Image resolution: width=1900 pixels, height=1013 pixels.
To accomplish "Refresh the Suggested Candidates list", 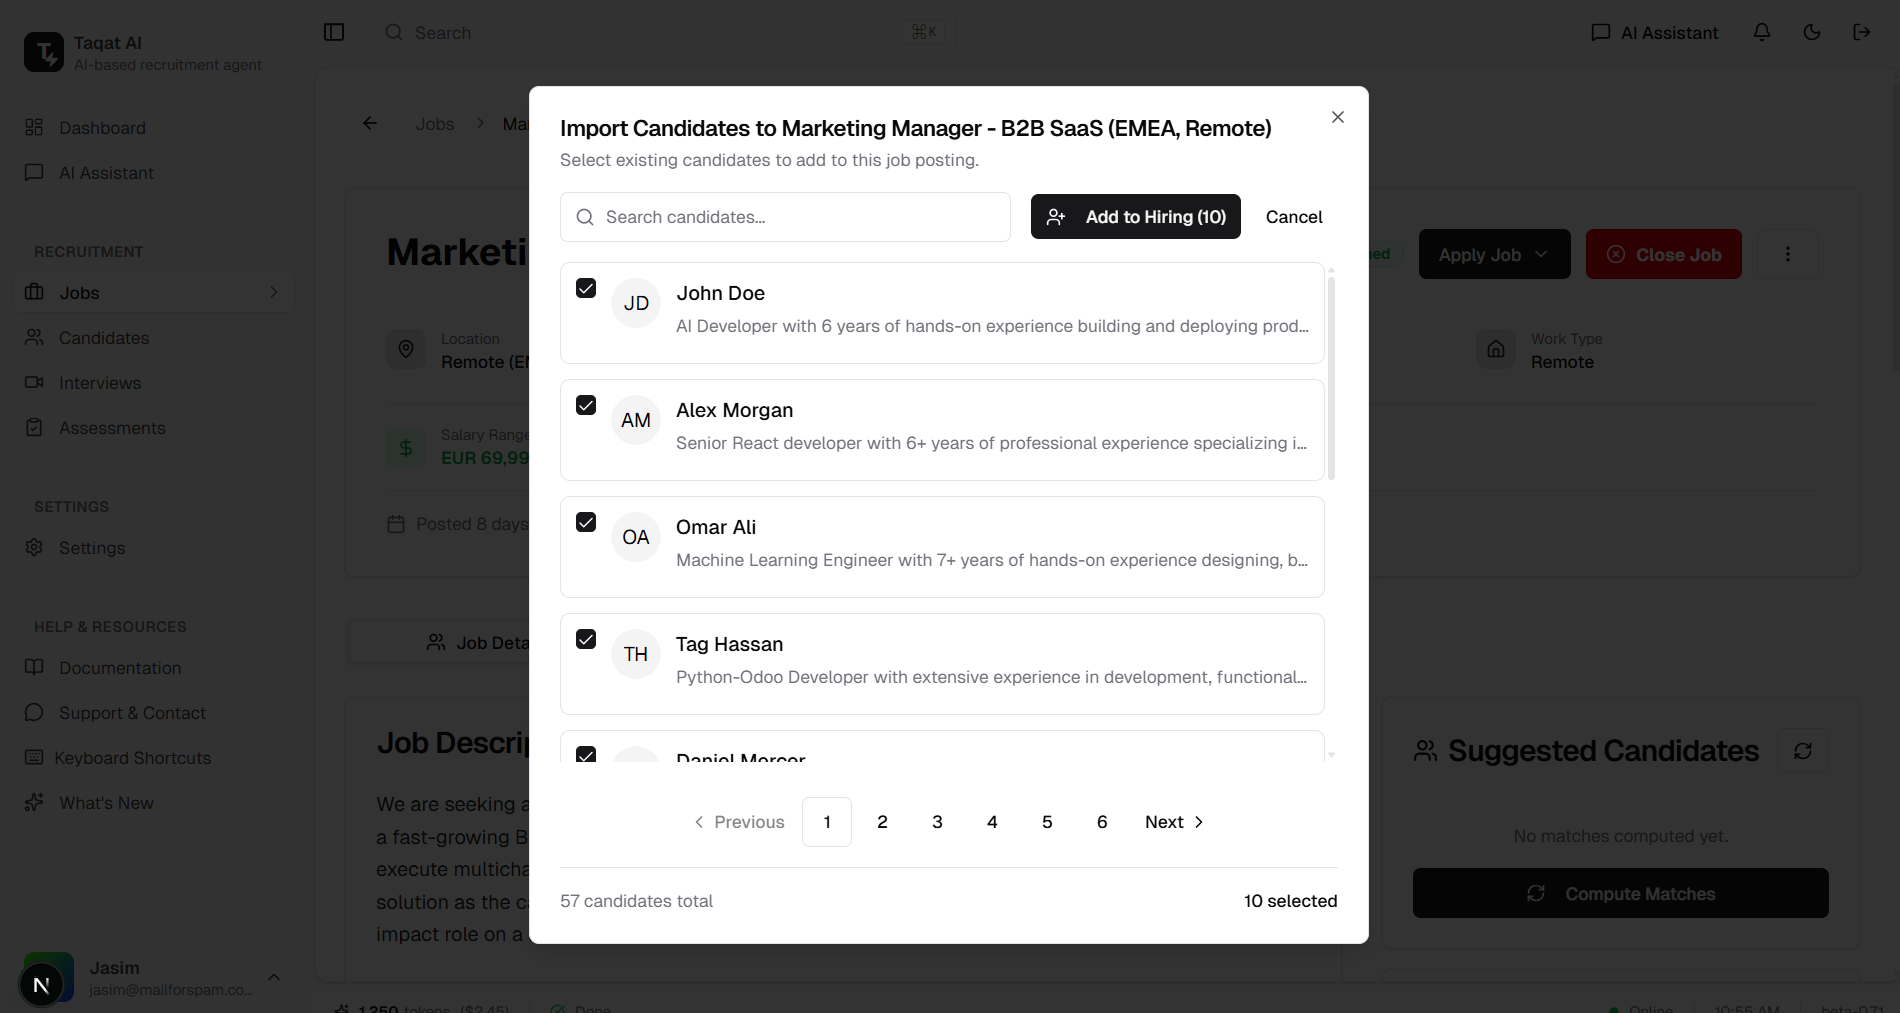I will tap(1803, 751).
